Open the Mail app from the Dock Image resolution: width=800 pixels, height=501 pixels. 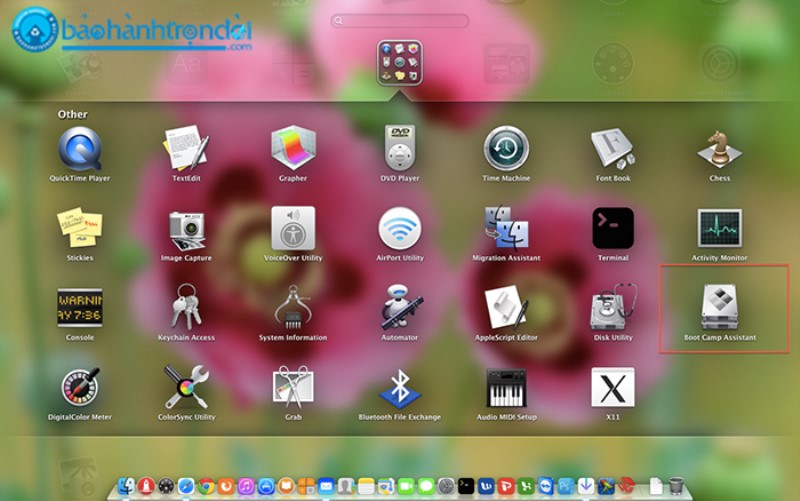pos(326,486)
